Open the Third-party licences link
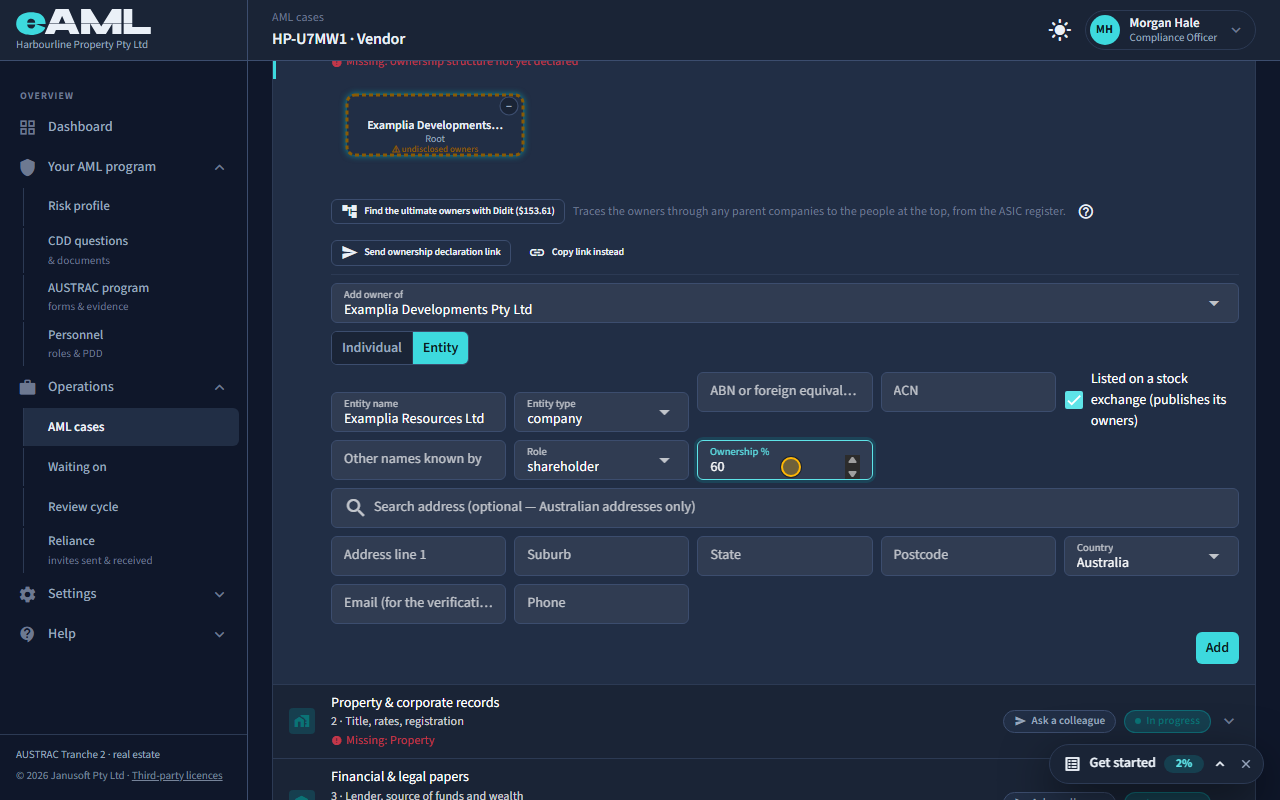Viewport: 1280px width, 800px height. 177,776
